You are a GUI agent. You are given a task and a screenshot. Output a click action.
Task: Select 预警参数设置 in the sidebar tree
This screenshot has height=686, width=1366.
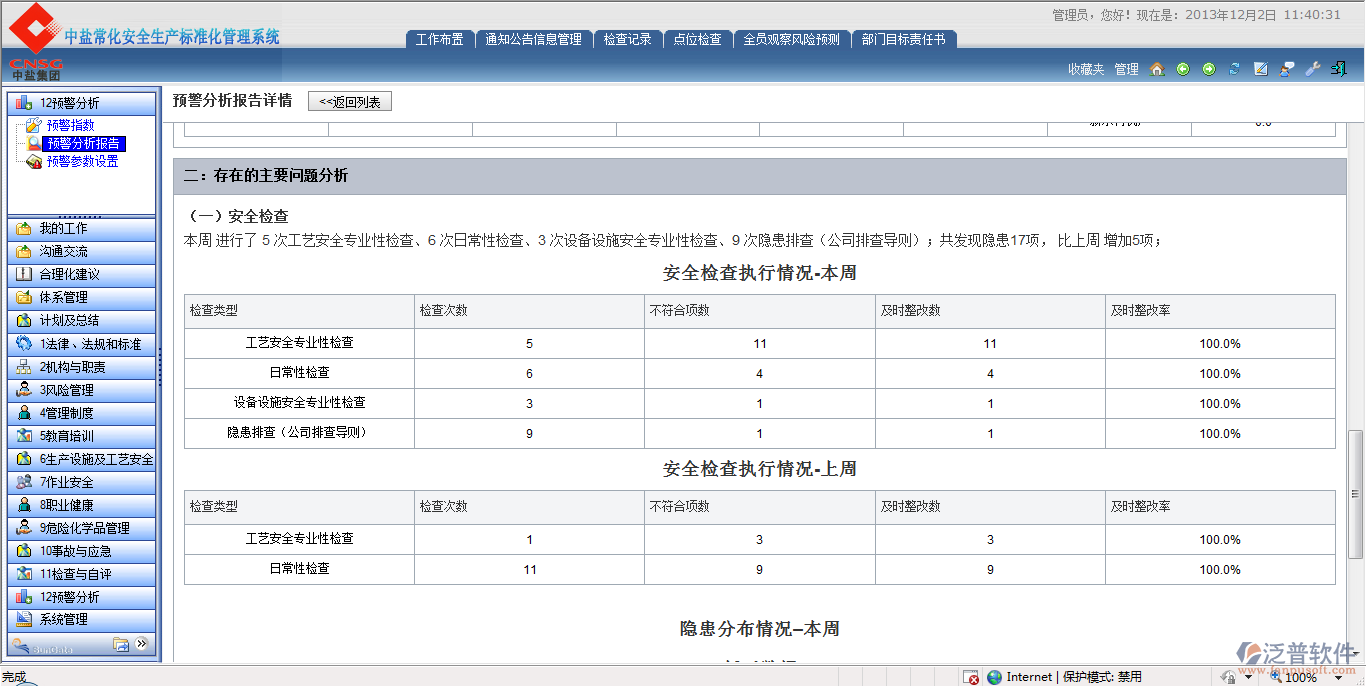click(x=82, y=161)
